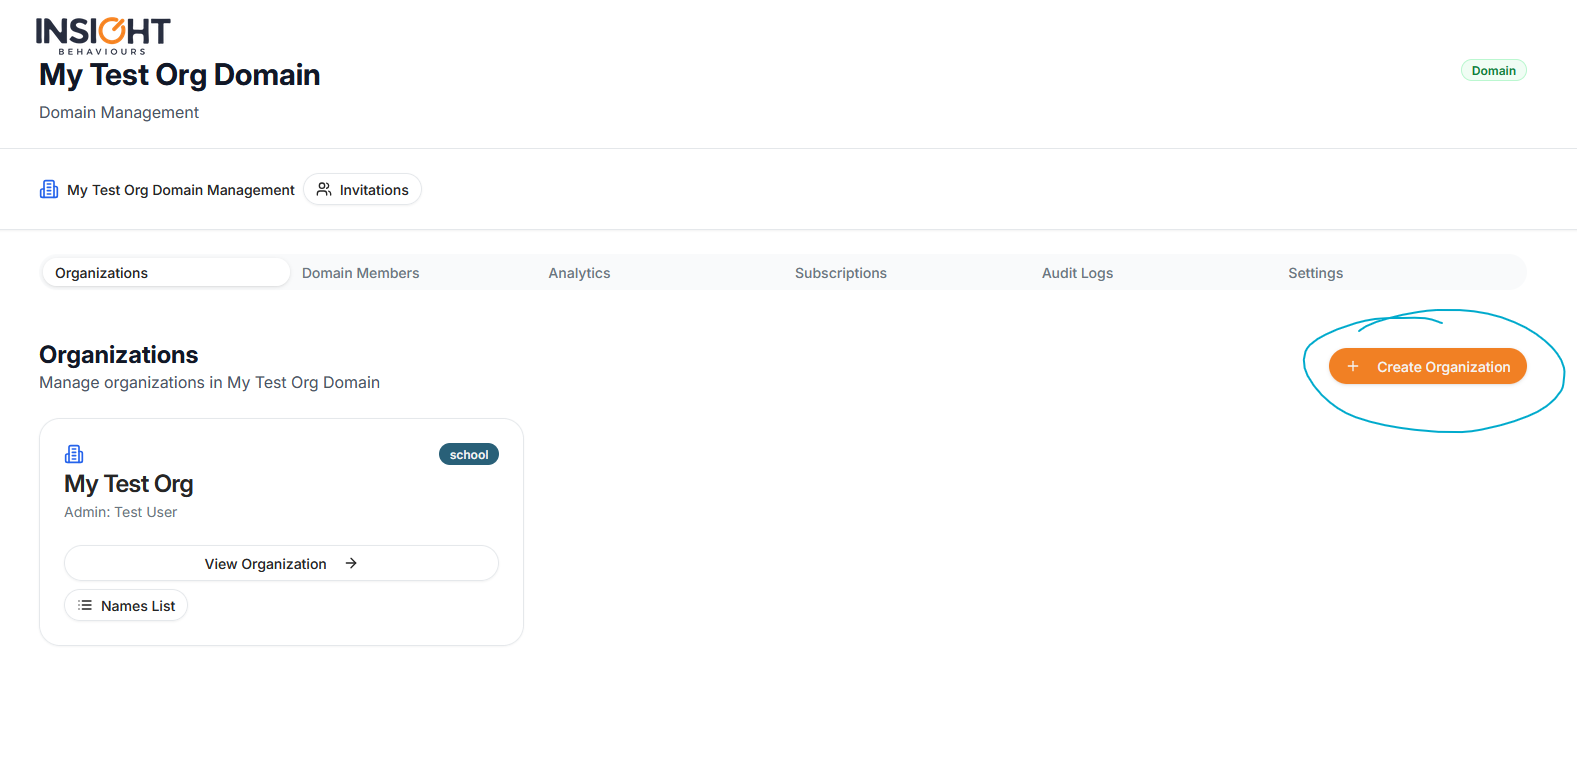Click the Insight Behaviours logo
The image size is (1577, 768).
[x=103, y=35]
